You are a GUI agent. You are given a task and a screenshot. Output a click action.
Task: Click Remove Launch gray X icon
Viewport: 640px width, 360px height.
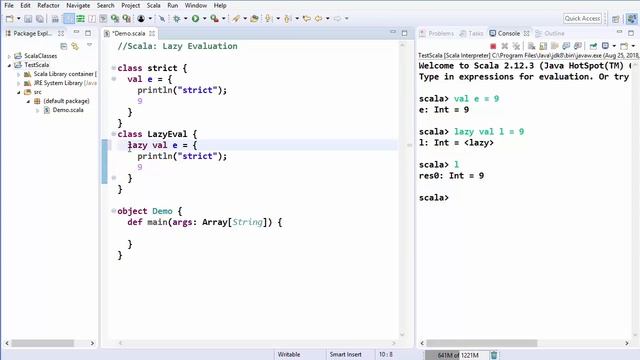point(505,46)
